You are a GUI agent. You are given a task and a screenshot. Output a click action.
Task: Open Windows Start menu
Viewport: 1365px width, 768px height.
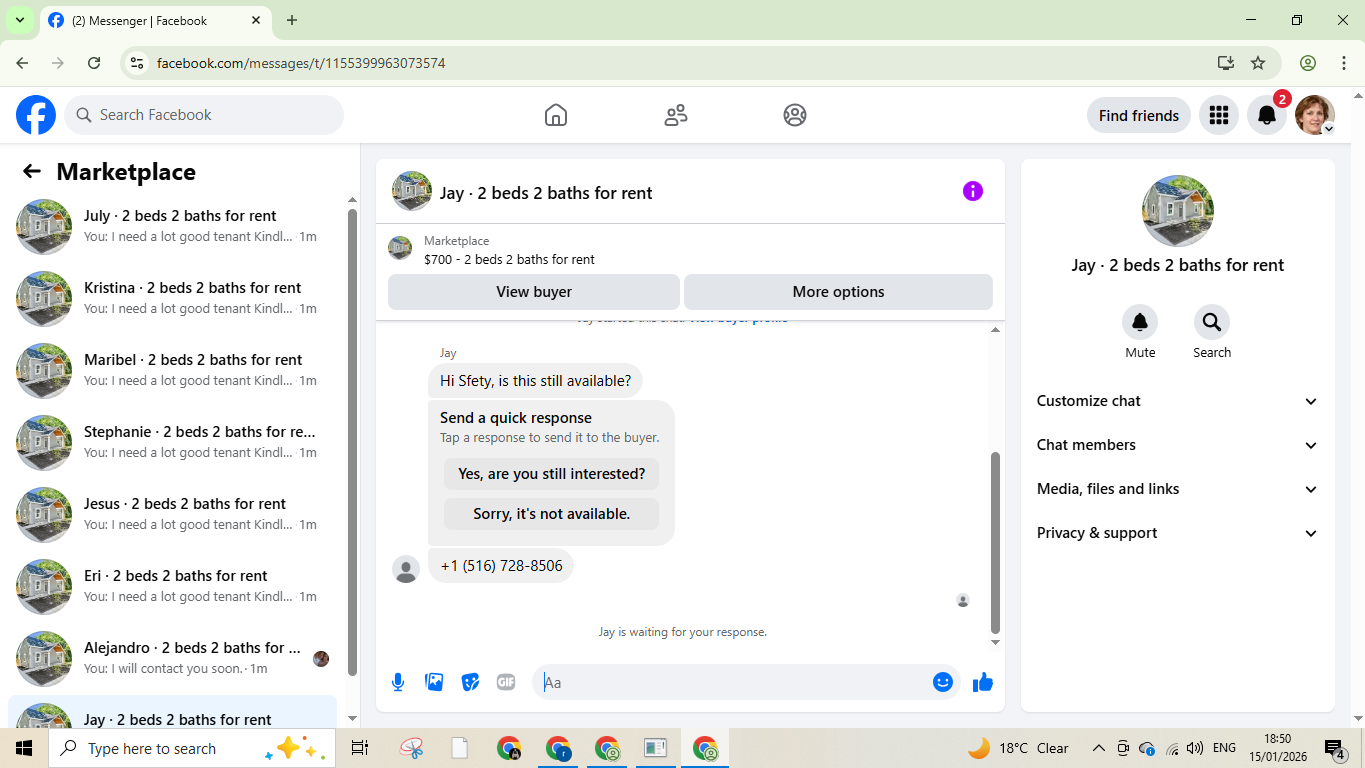[x=24, y=748]
